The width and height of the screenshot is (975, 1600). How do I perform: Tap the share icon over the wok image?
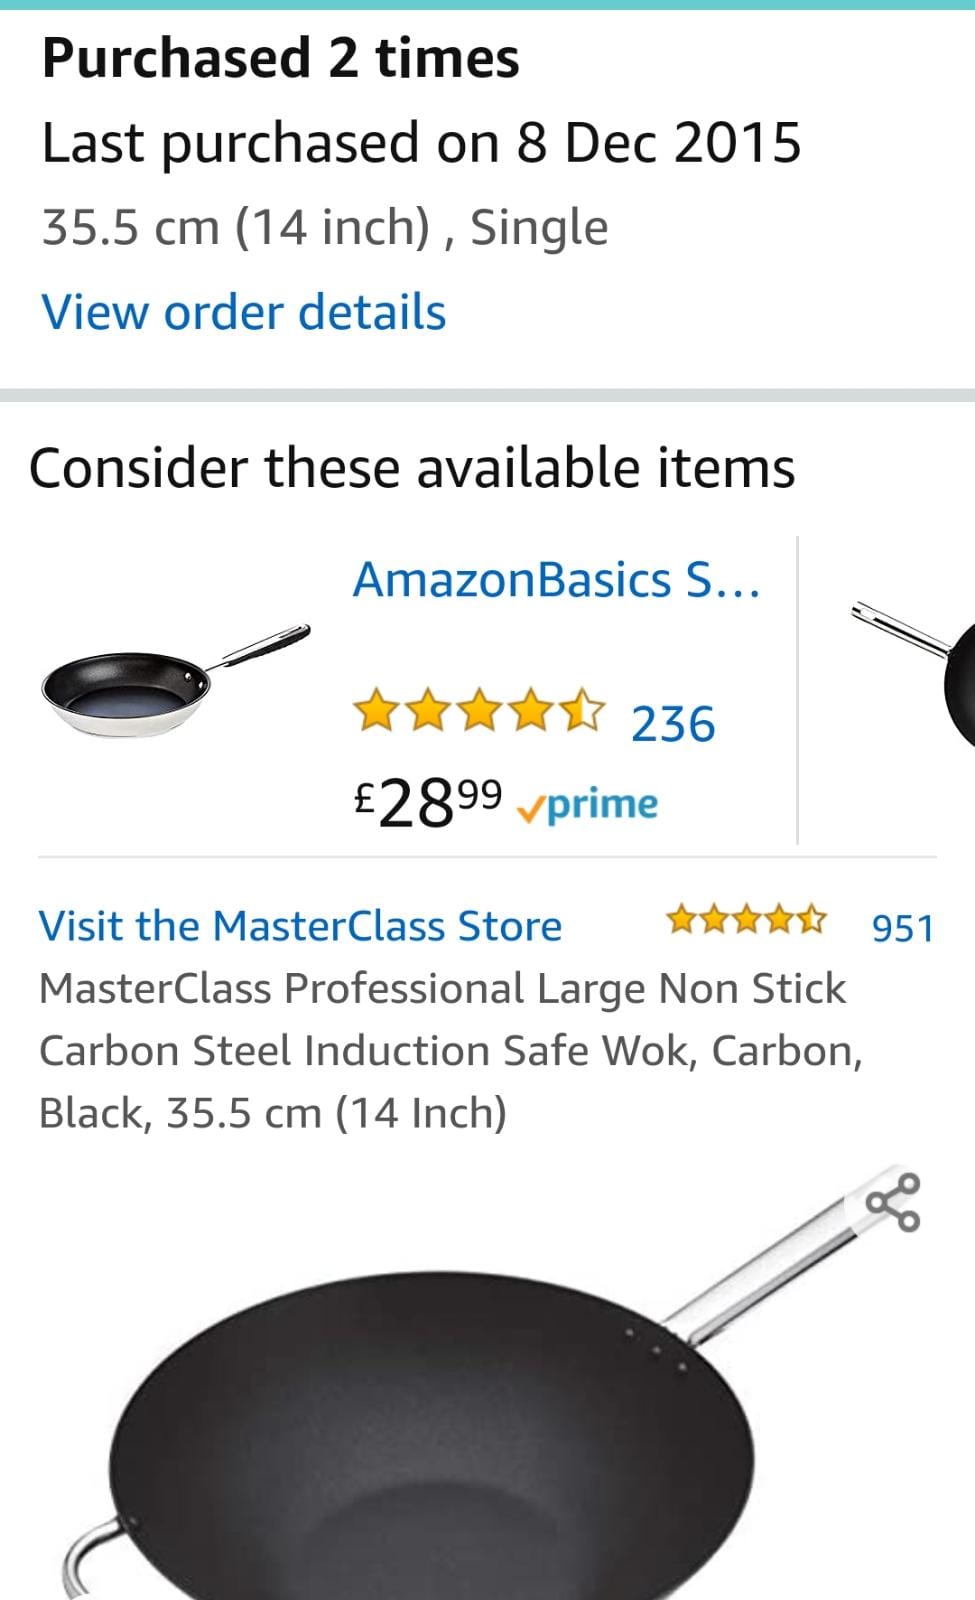892,1203
